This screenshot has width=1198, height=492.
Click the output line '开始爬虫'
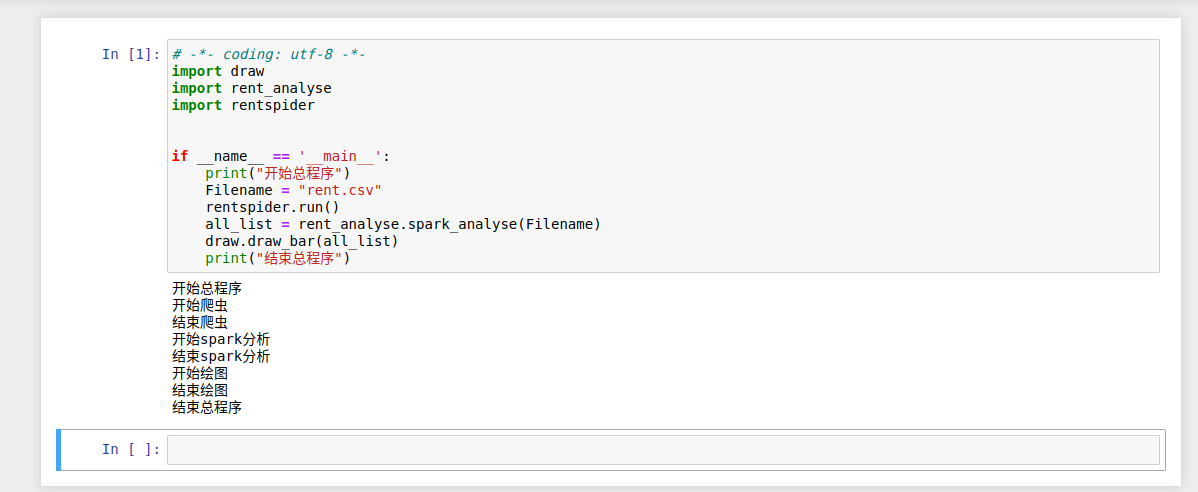point(200,306)
